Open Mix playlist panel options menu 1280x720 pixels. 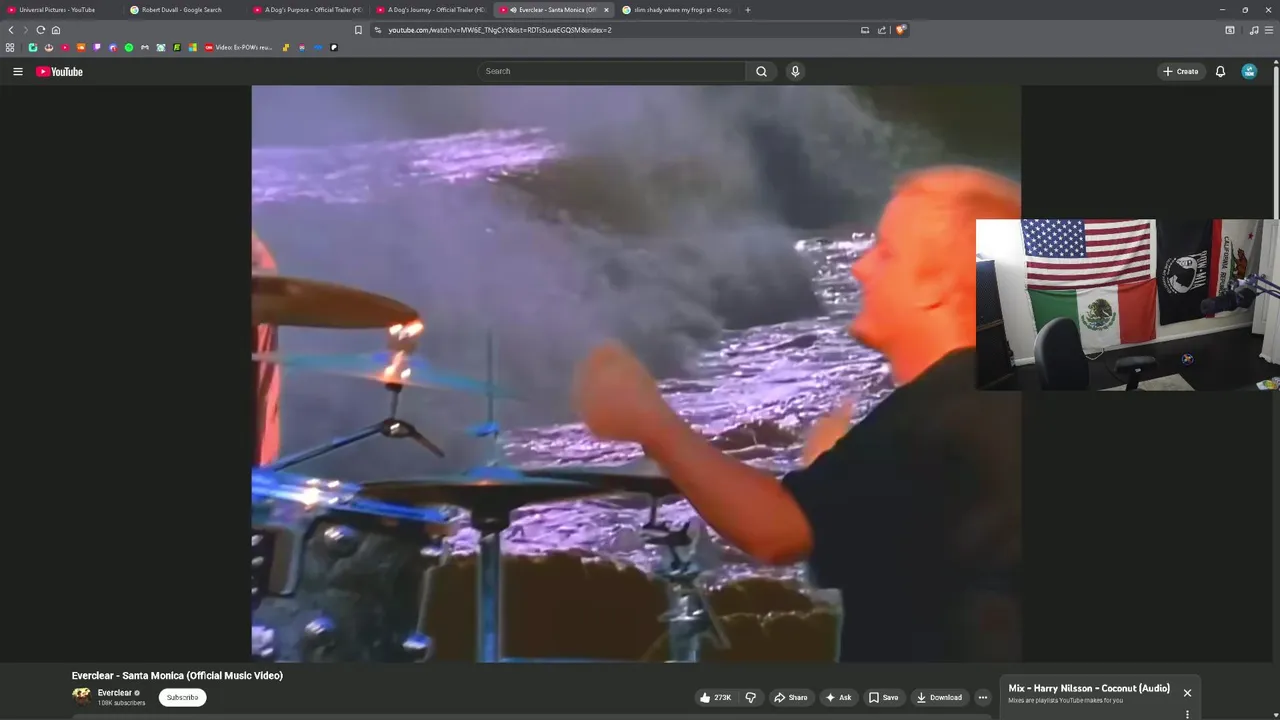click(x=1187, y=714)
